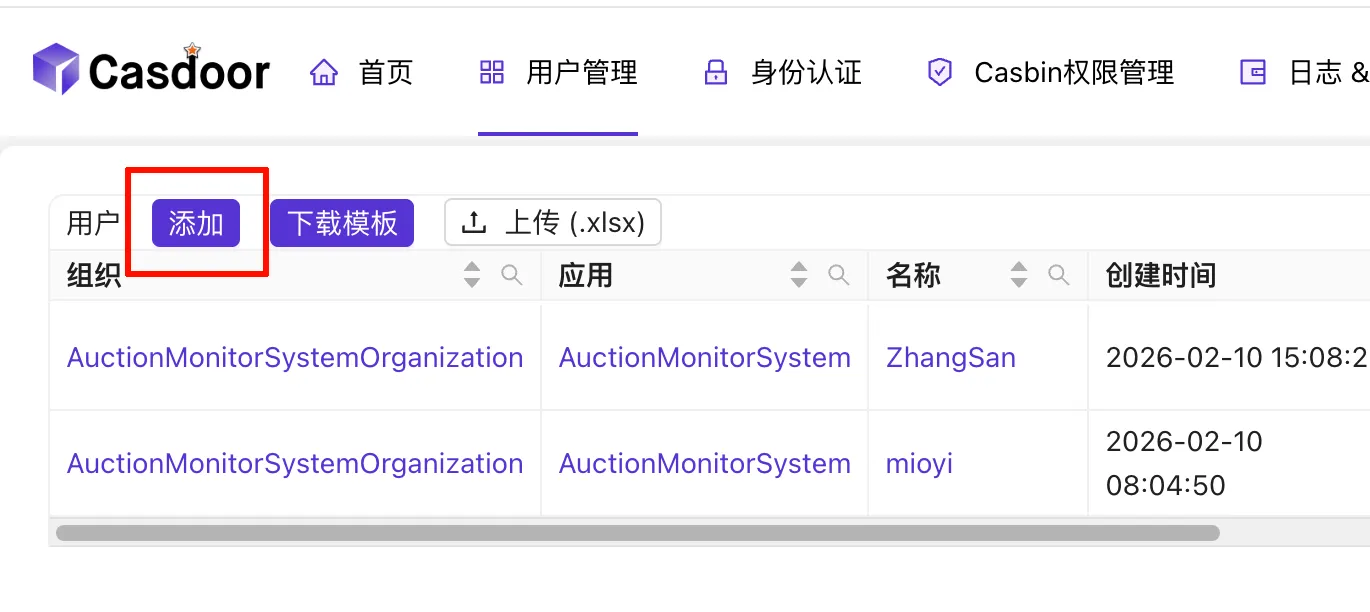The image size is (1370, 612).
Task: Click the search icon on 名称 column
Action: 1060,275
